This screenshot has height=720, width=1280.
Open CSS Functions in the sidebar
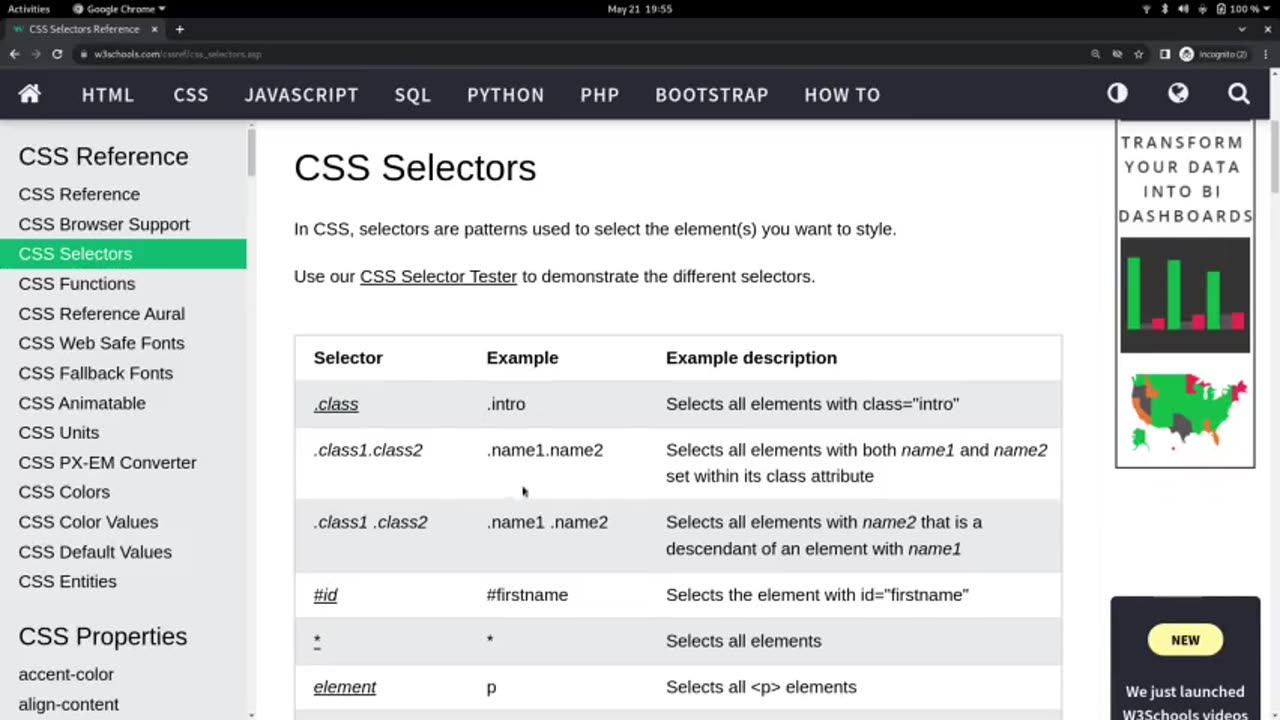click(x=76, y=284)
